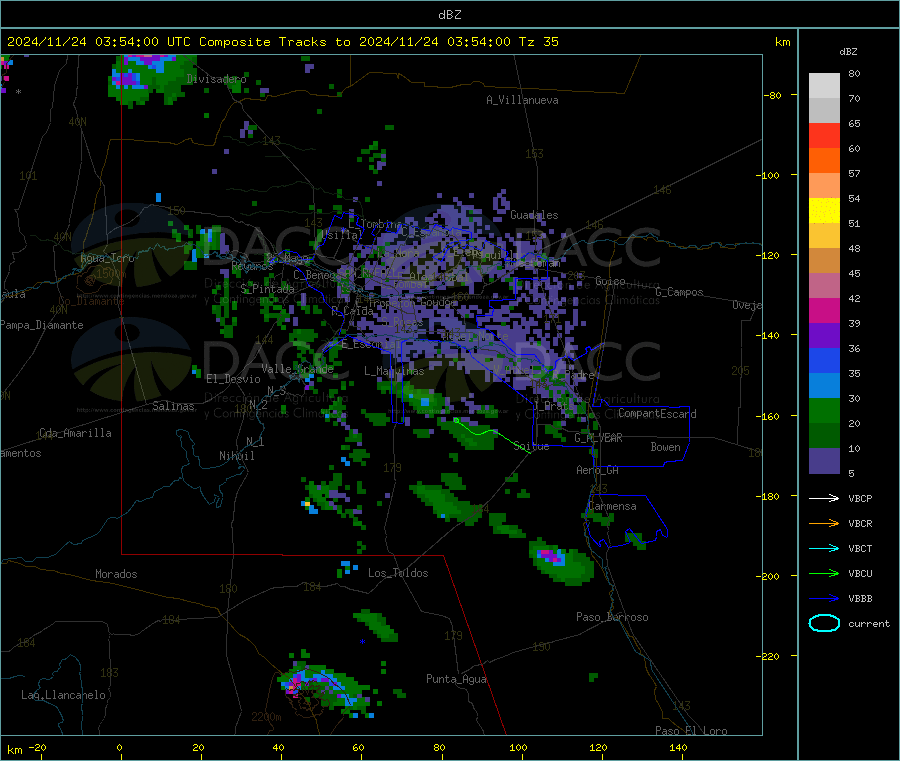Click the G_ALVEAR map label
The height and width of the screenshot is (761, 900).
[598, 438]
